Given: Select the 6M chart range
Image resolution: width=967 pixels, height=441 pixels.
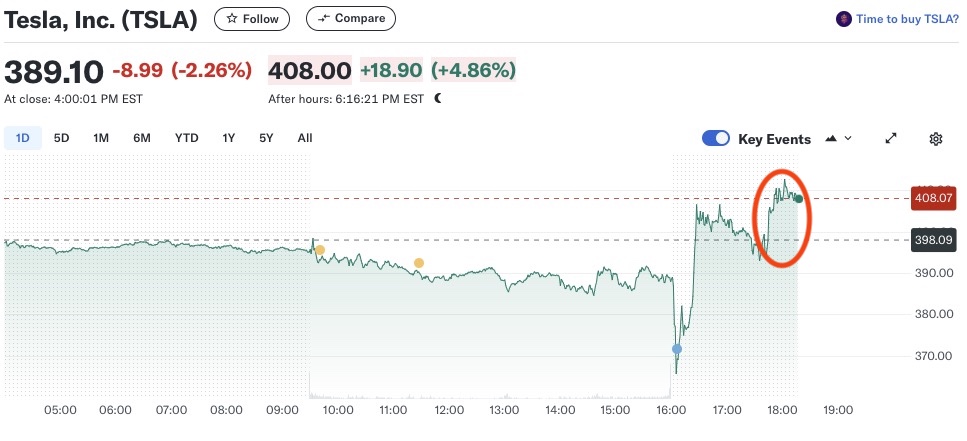Looking at the screenshot, I should [x=142, y=138].
